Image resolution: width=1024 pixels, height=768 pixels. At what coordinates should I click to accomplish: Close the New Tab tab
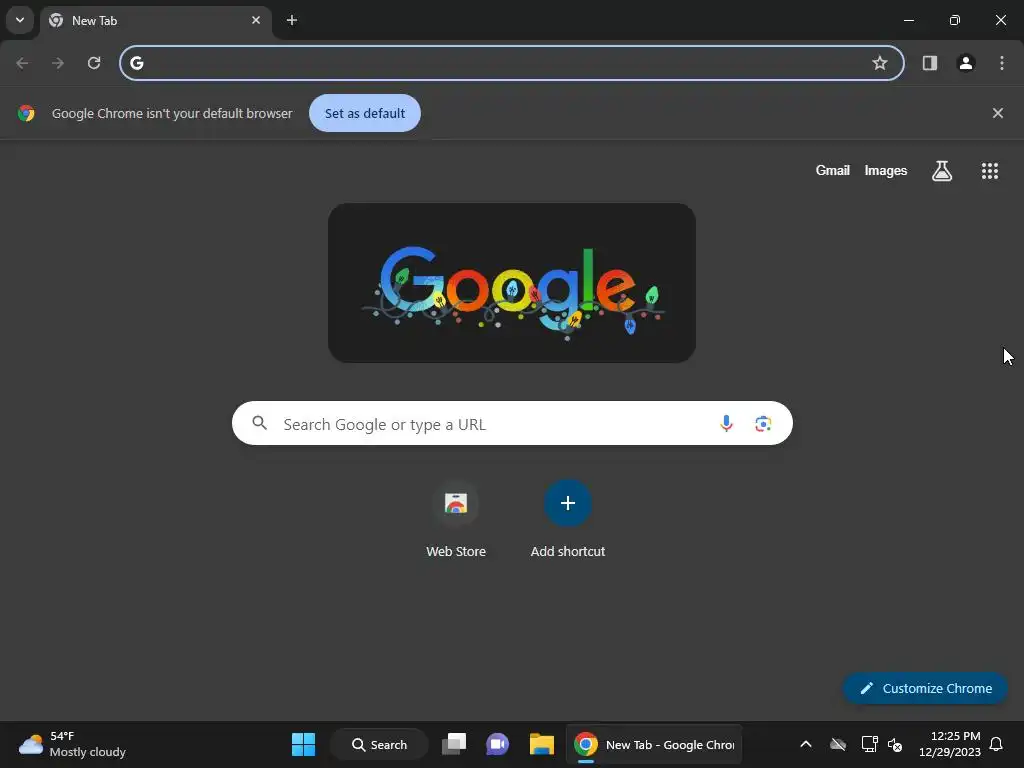click(256, 20)
